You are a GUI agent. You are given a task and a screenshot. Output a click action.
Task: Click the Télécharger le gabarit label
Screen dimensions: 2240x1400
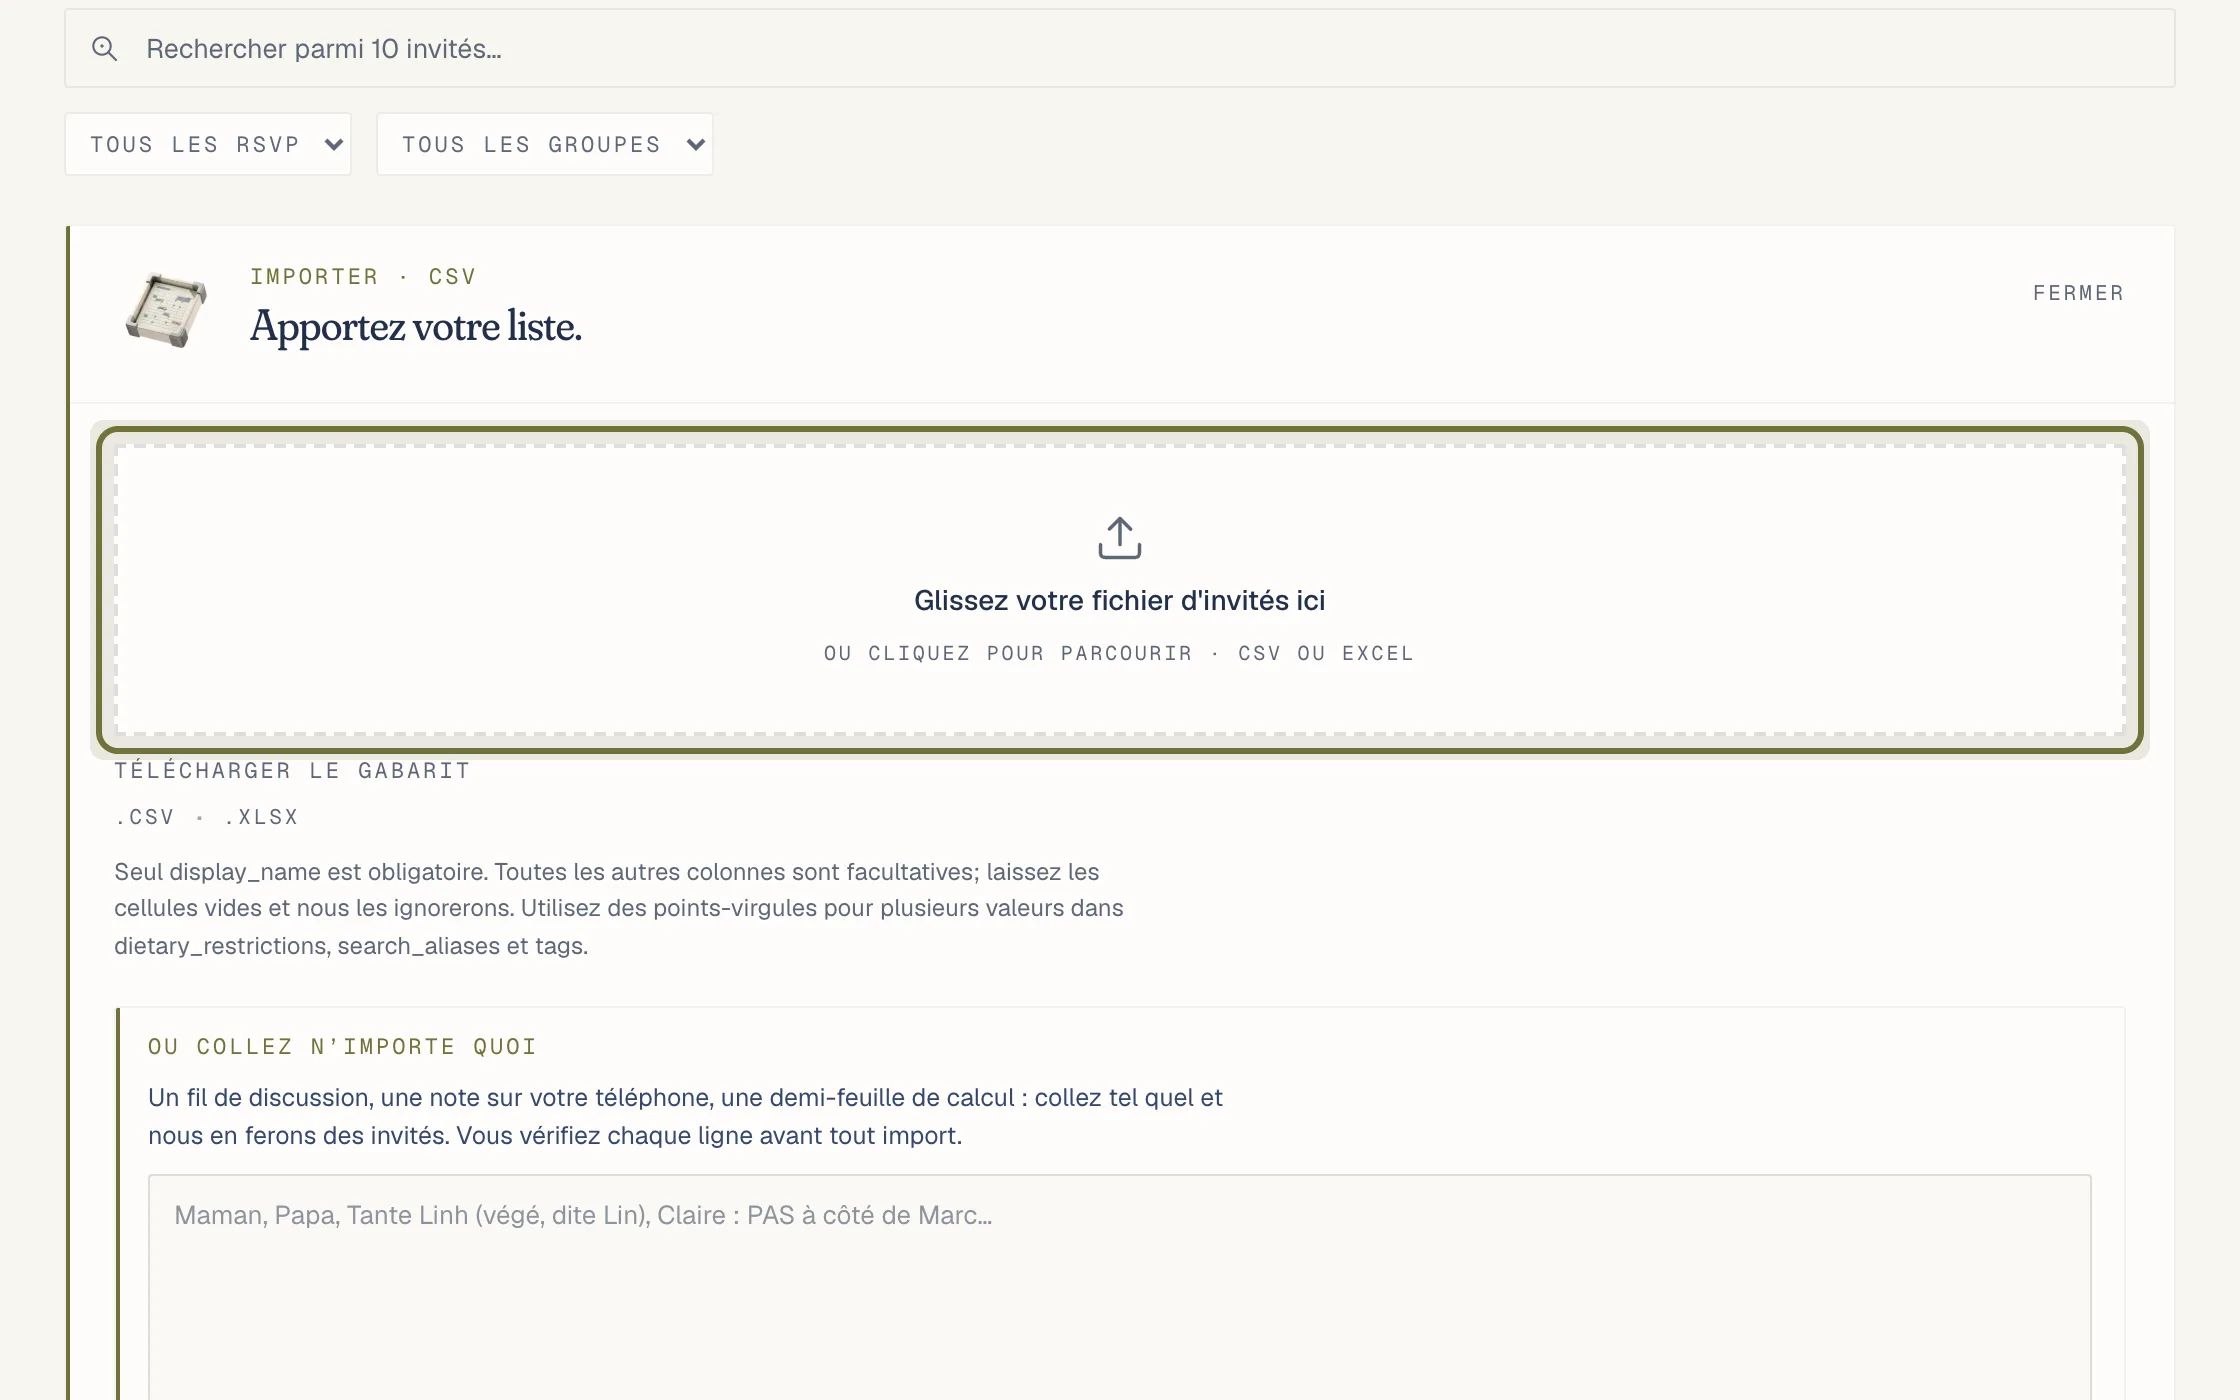[292, 771]
